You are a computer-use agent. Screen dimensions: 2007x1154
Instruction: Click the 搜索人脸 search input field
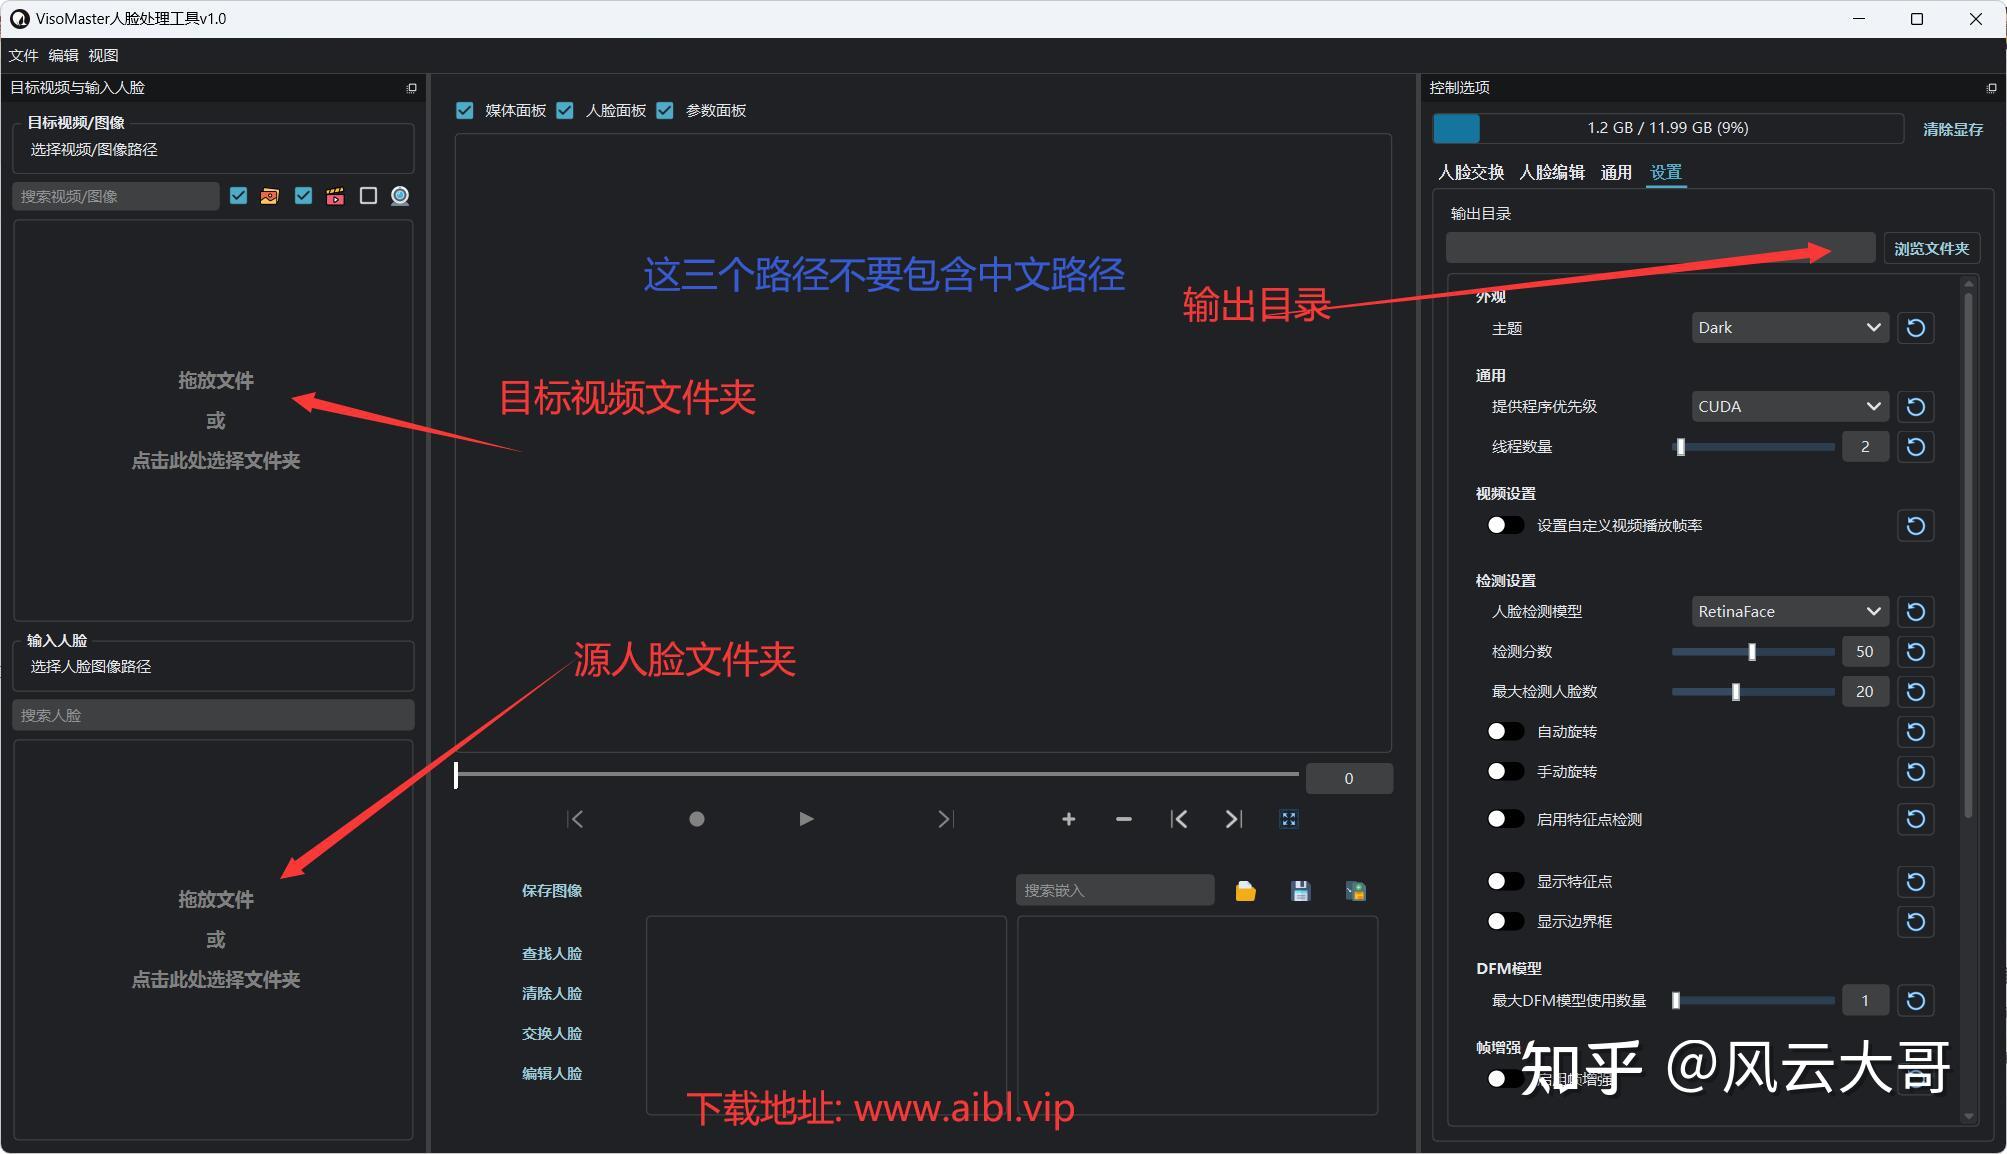click(x=212, y=714)
